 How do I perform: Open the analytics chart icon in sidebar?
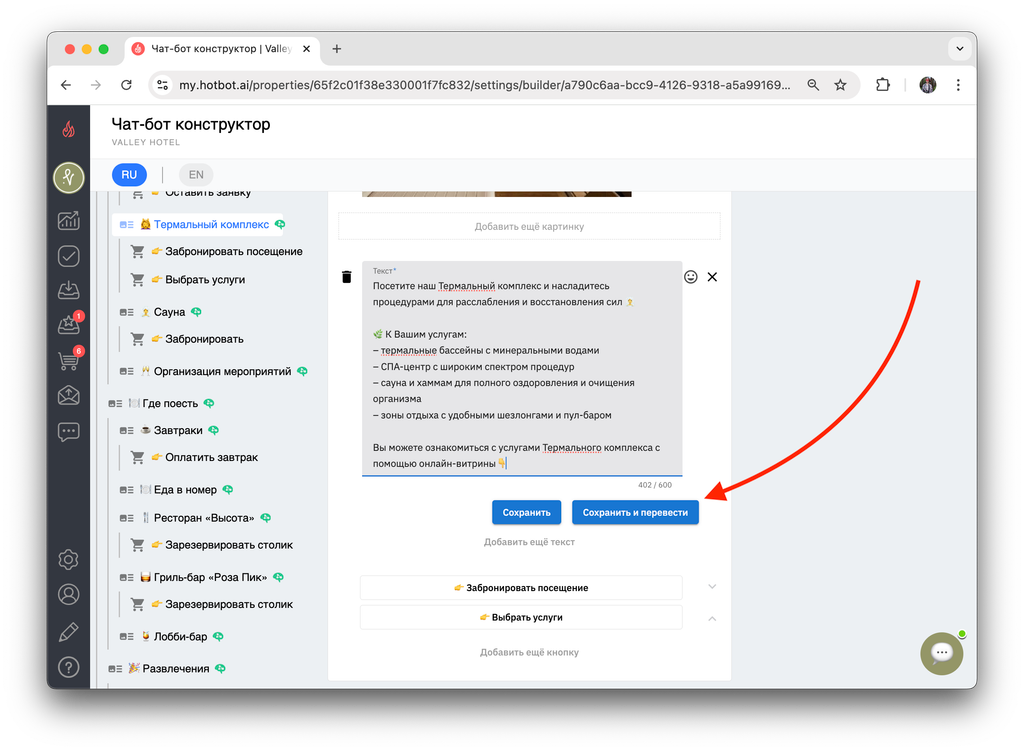coord(69,221)
